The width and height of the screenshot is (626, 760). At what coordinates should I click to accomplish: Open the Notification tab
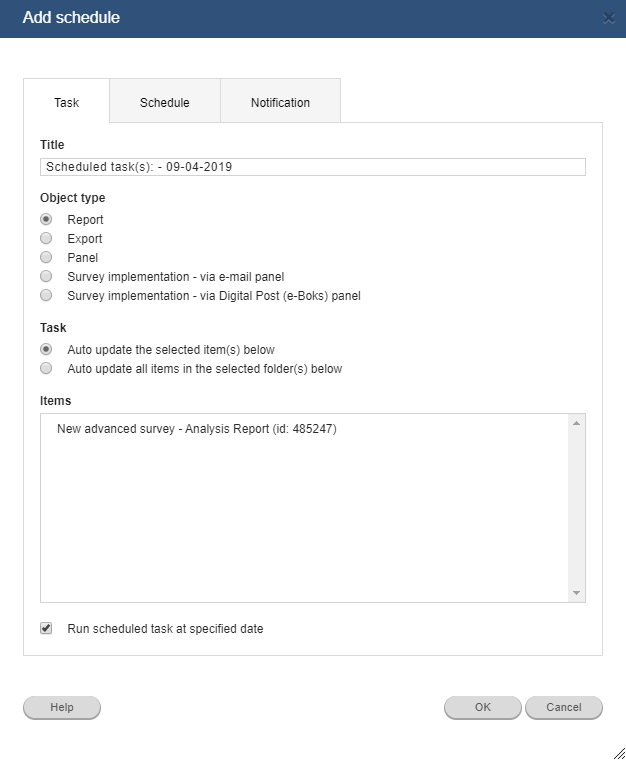(x=281, y=101)
